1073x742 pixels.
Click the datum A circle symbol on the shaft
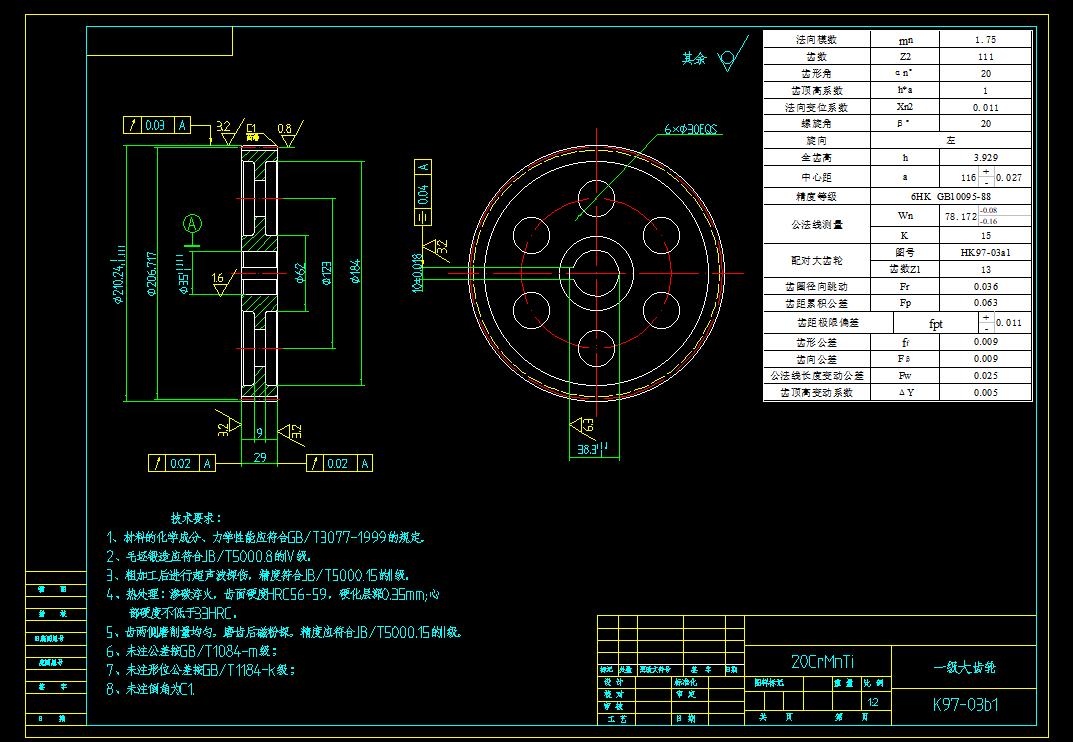point(192,223)
